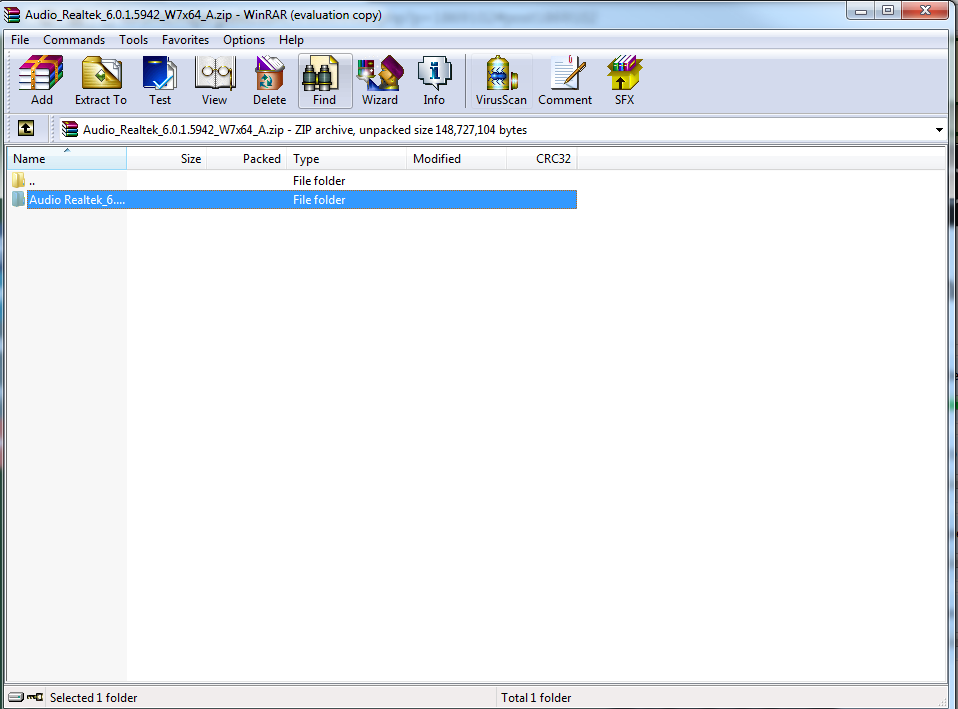Image resolution: width=958 pixels, height=709 pixels.
Task: Select the parent ".." folder entry
Action: click(32, 181)
